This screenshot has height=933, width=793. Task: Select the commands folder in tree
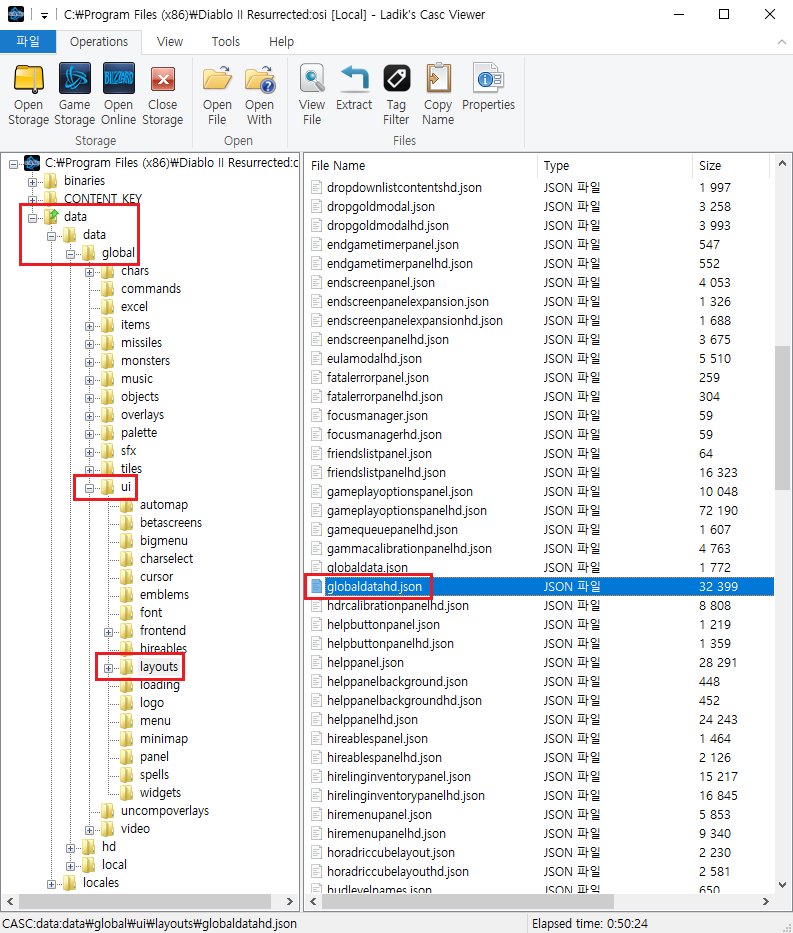tap(151, 289)
